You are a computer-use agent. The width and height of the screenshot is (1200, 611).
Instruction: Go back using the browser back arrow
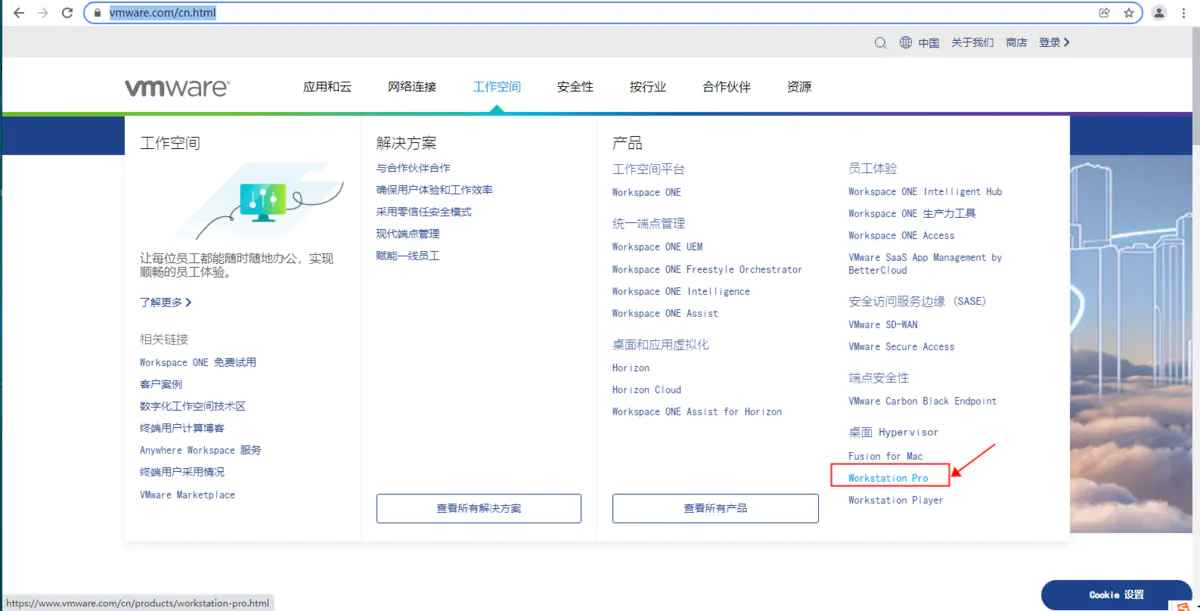pyautogui.click(x=18, y=13)
